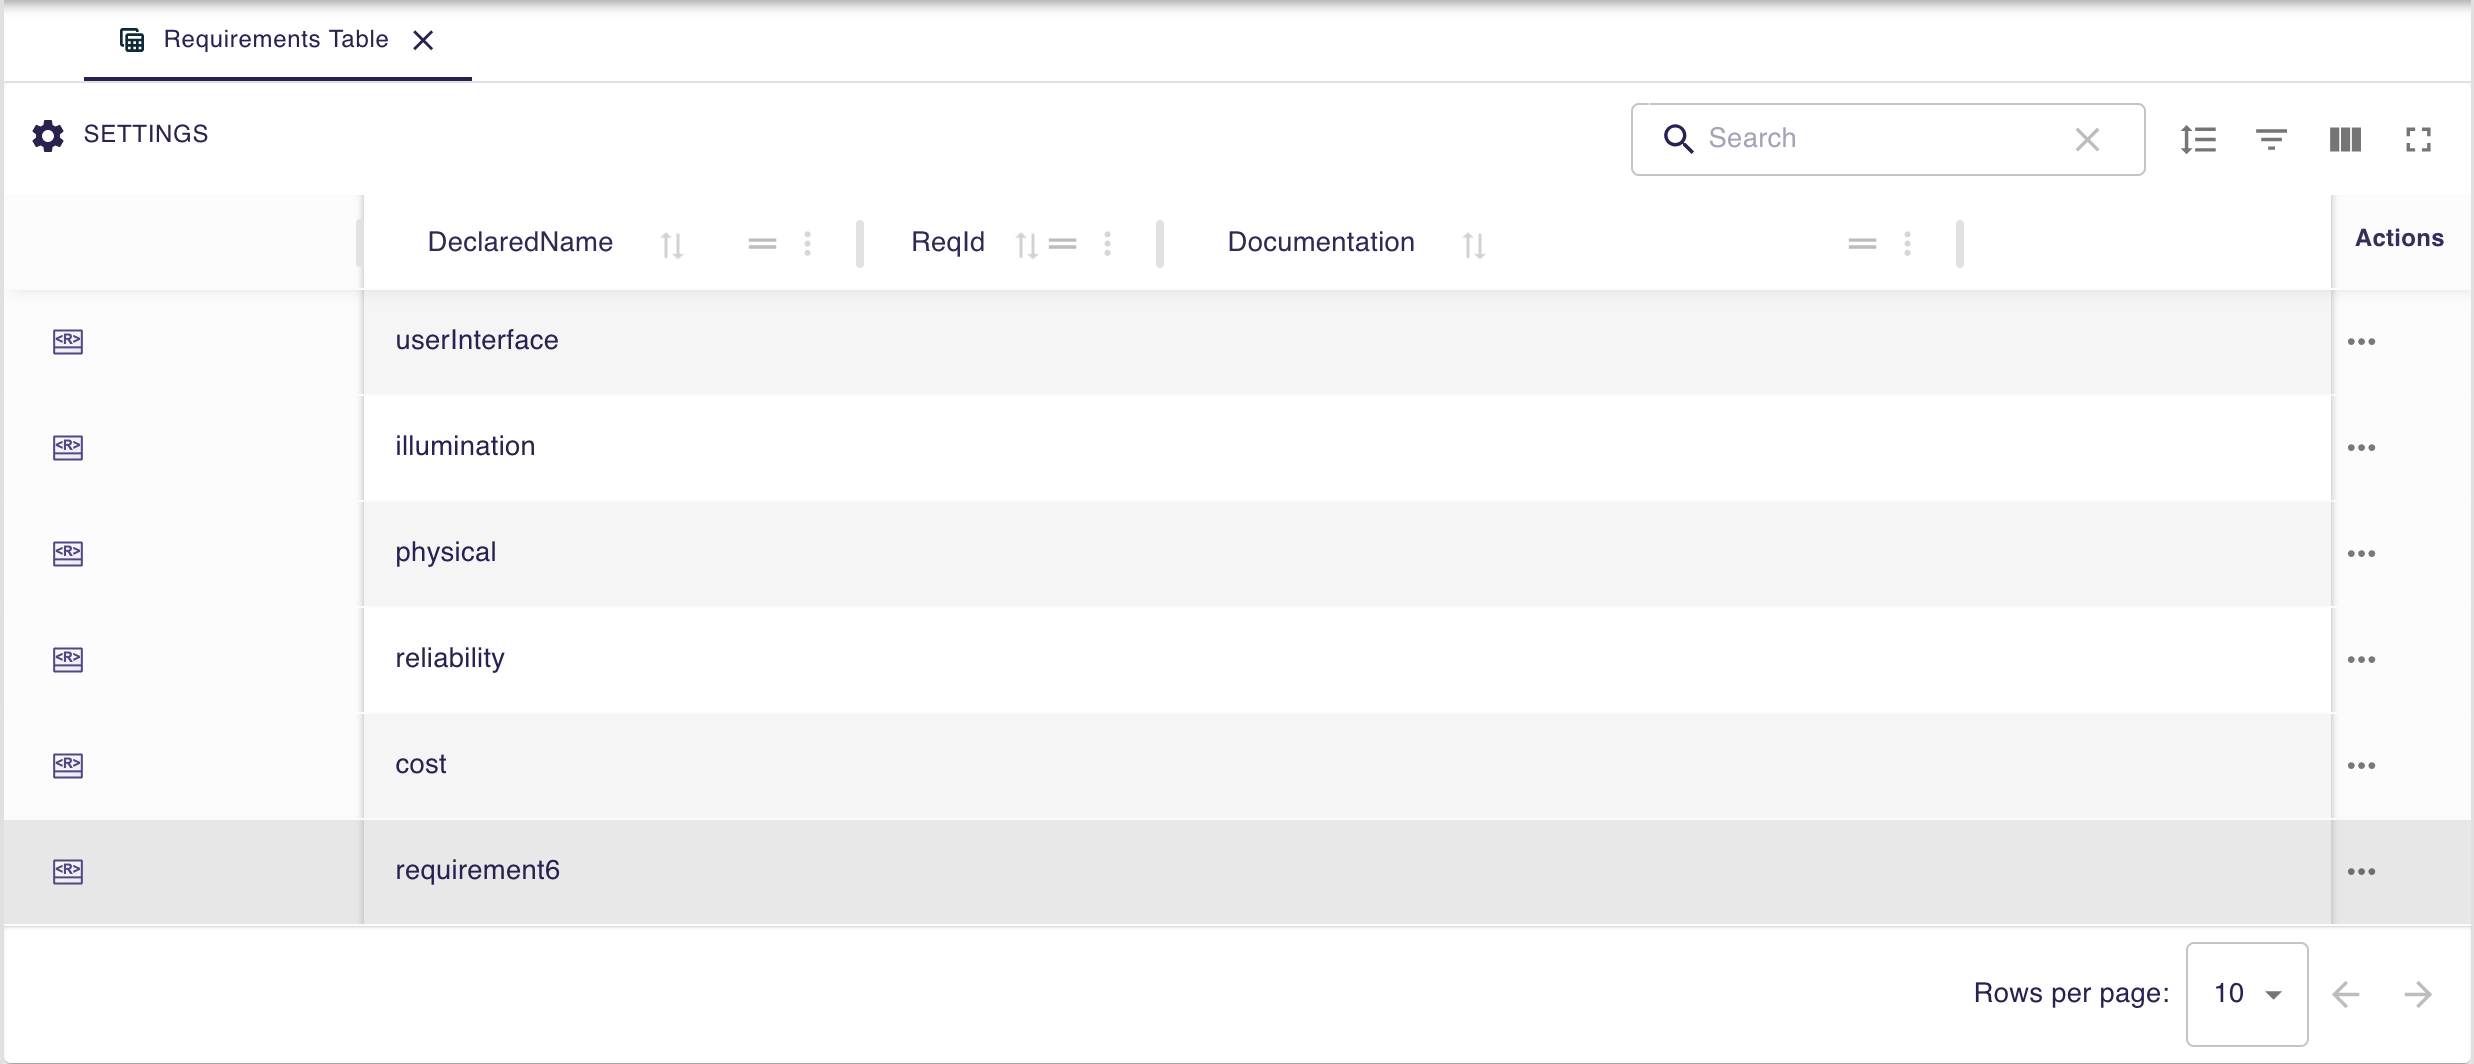Go to the next page of rows
This screenshot has width=2474, height=1064.
(2418, 993)
